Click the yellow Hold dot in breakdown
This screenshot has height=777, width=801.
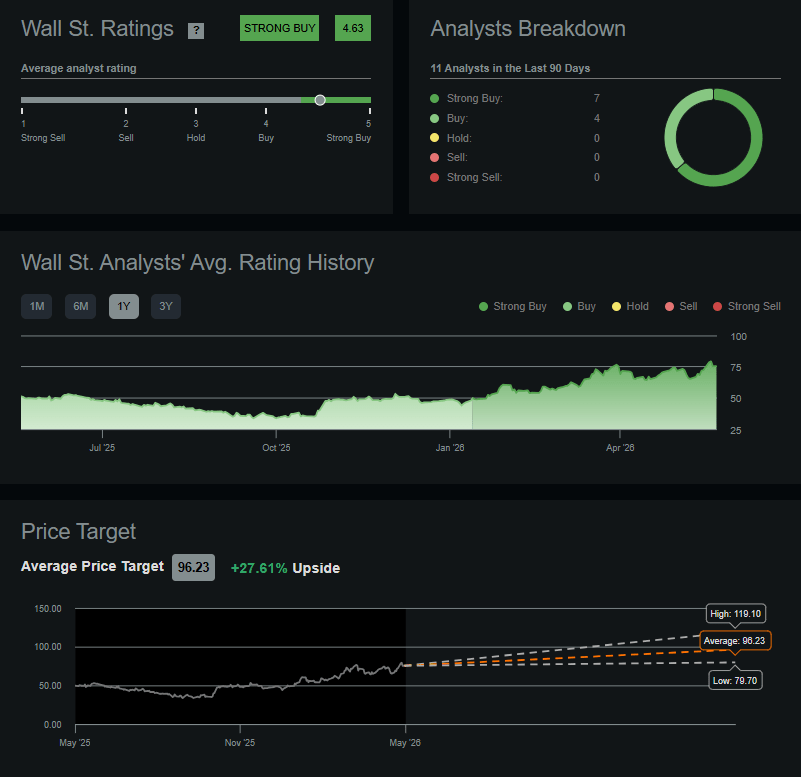click(x=435, y=138)
